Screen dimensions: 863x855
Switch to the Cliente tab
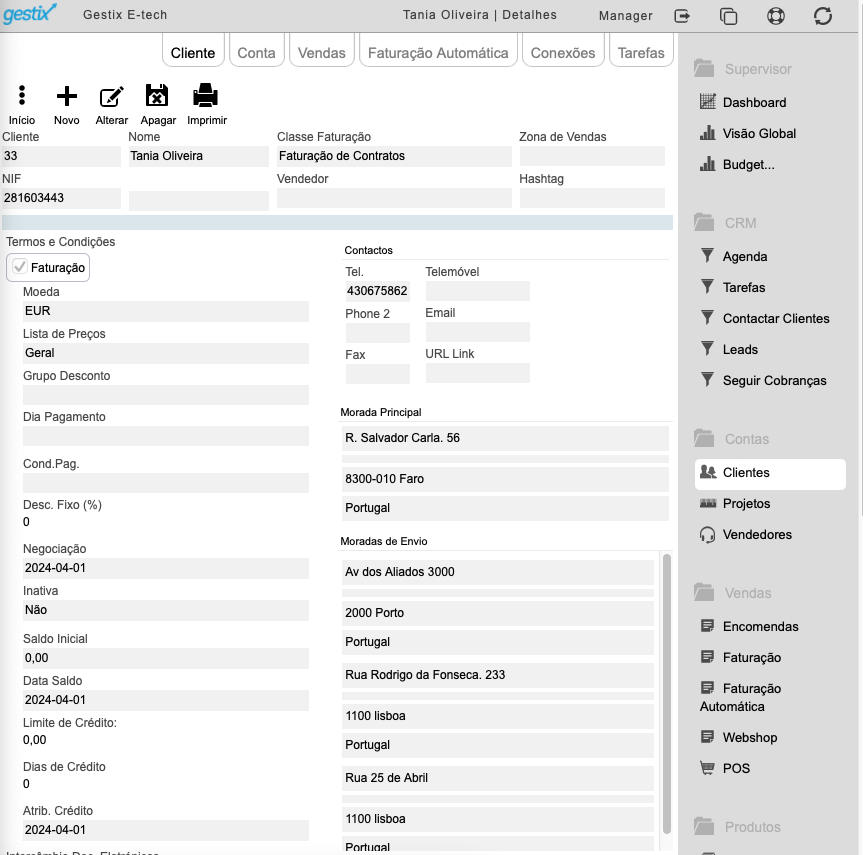[x=193, y=52]
